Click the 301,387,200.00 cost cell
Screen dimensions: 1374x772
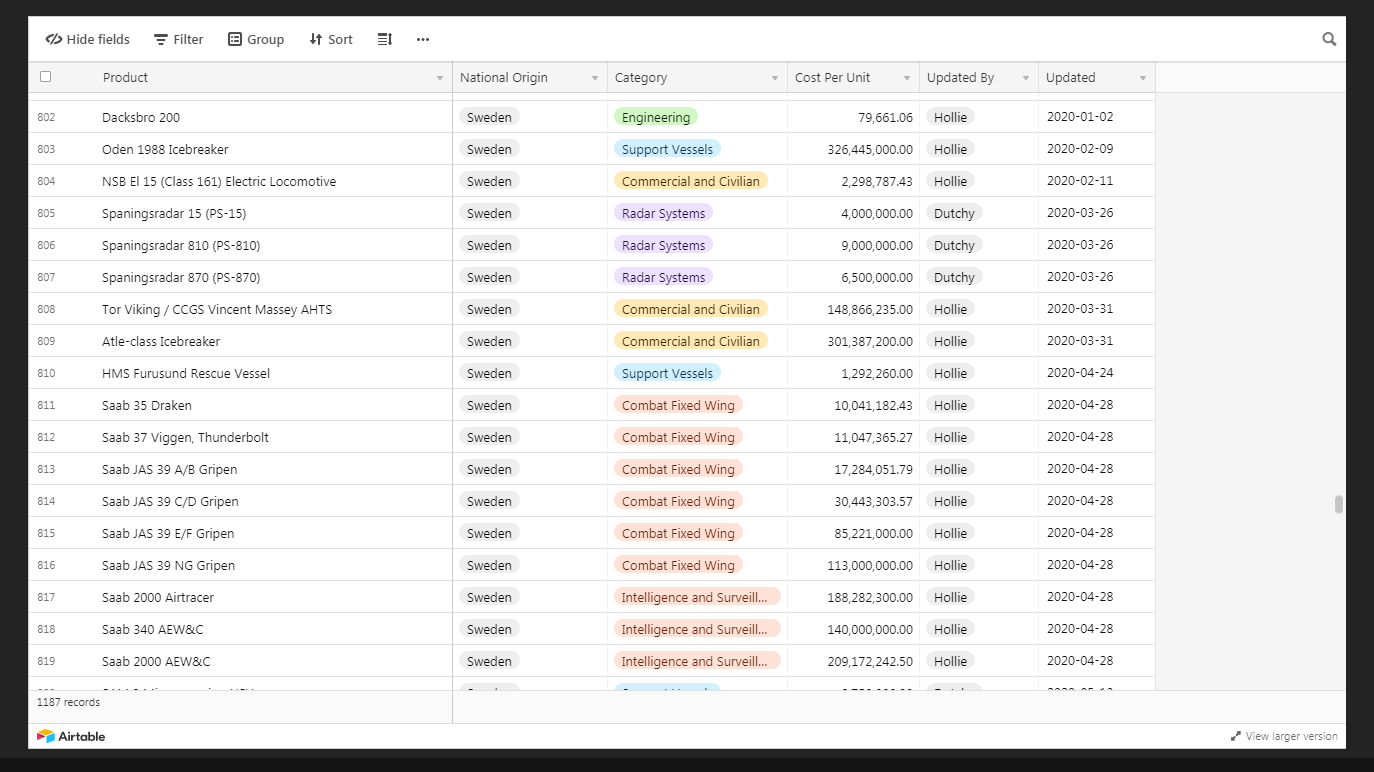pos(853,341)
